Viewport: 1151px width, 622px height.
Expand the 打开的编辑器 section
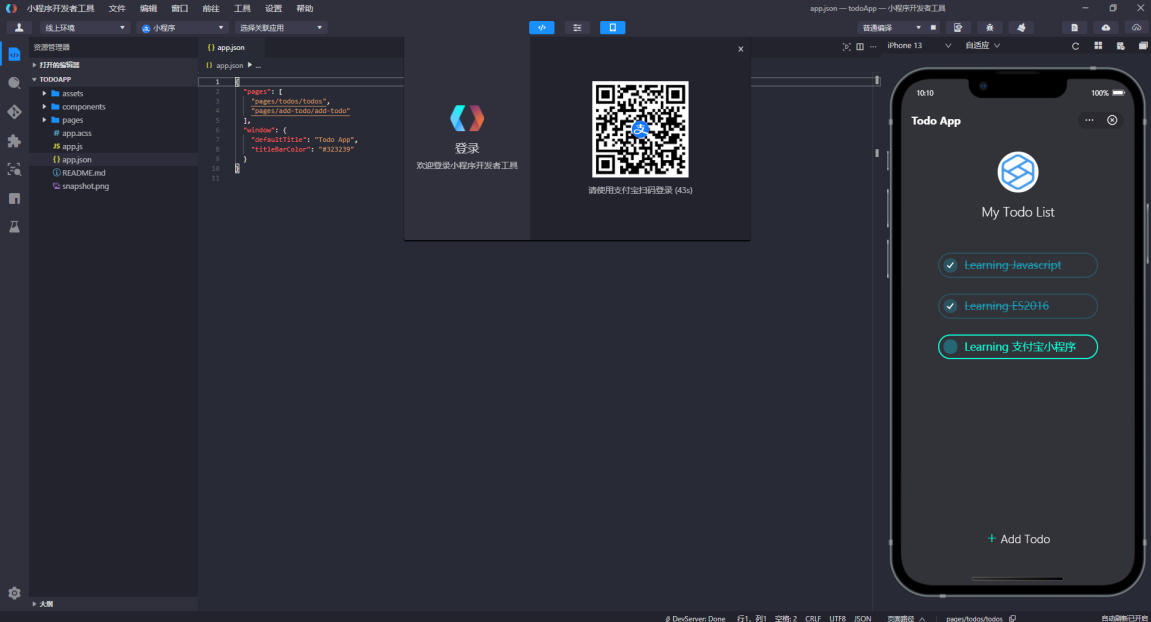(114, 65)
